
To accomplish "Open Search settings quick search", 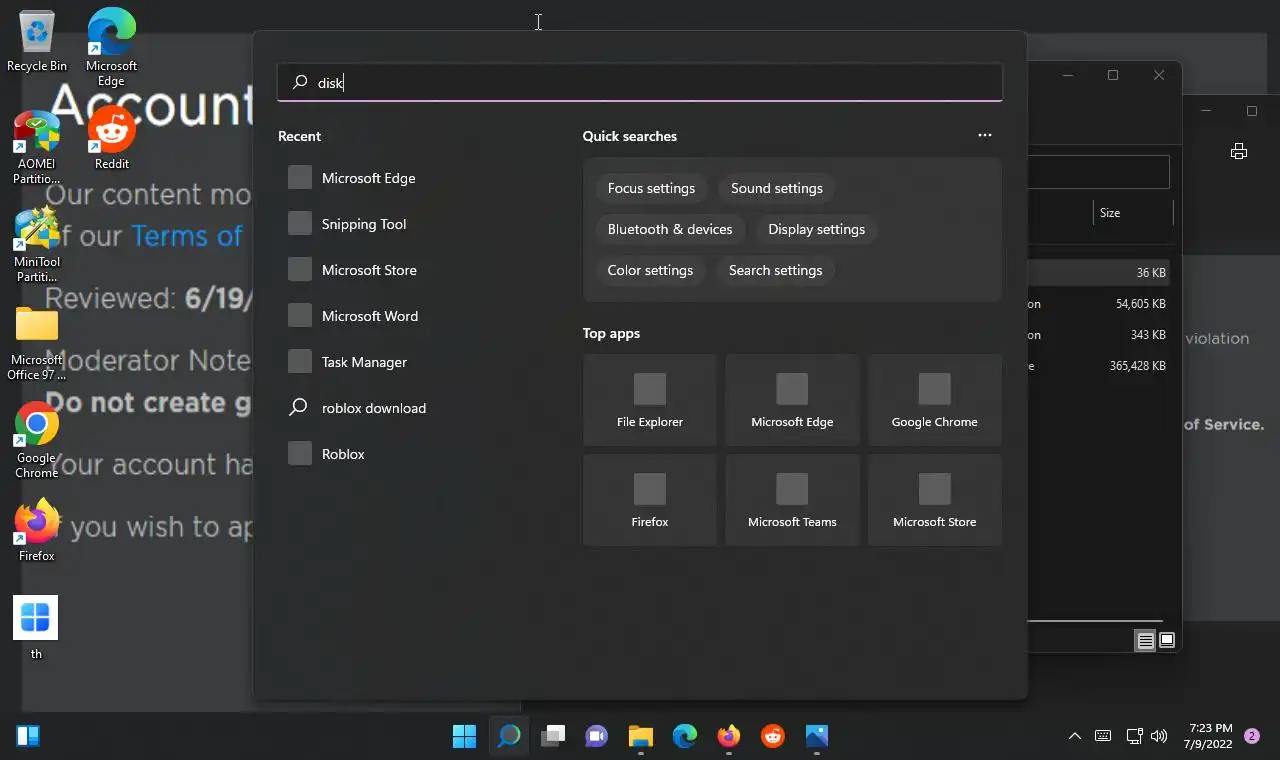I will click(775, 270).
